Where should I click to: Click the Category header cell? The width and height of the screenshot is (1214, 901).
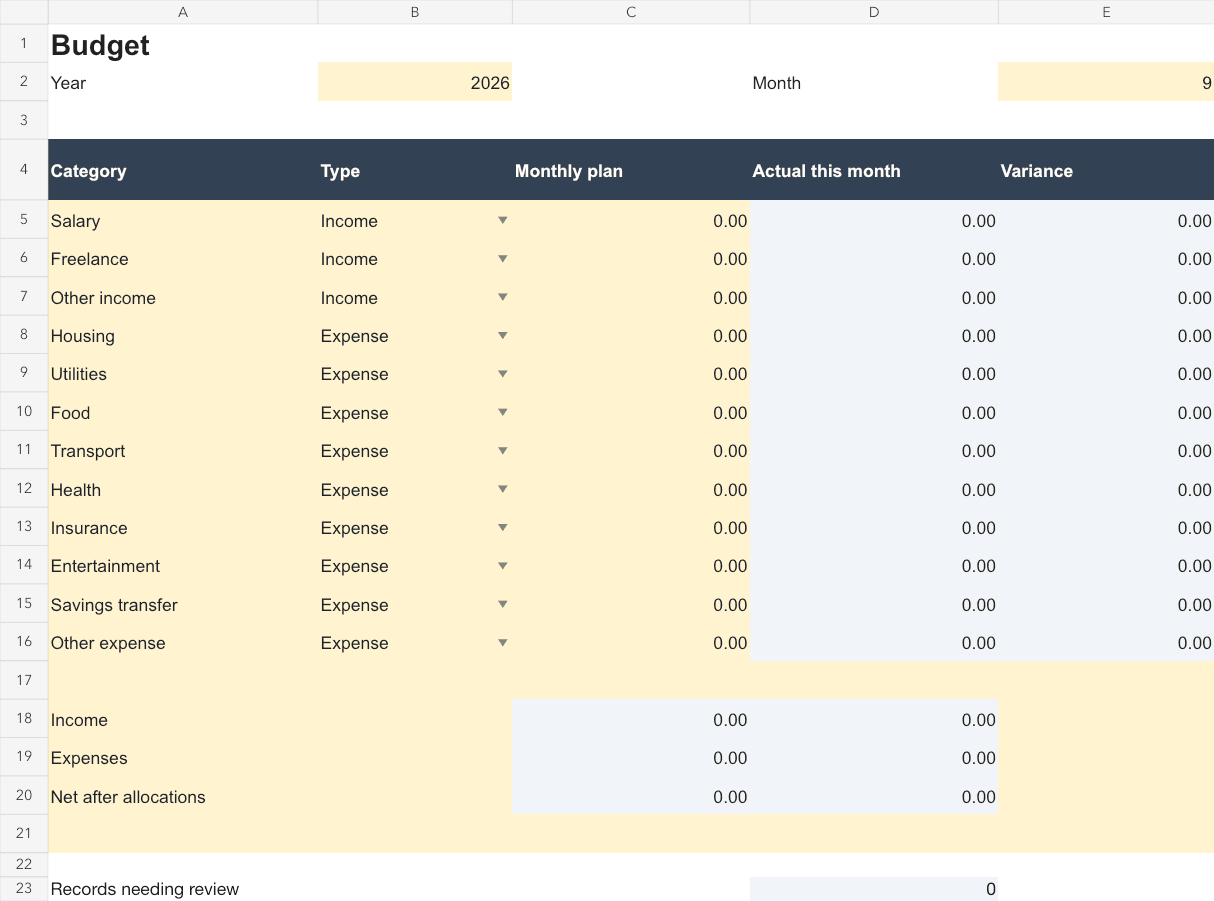tap(183, 170)
